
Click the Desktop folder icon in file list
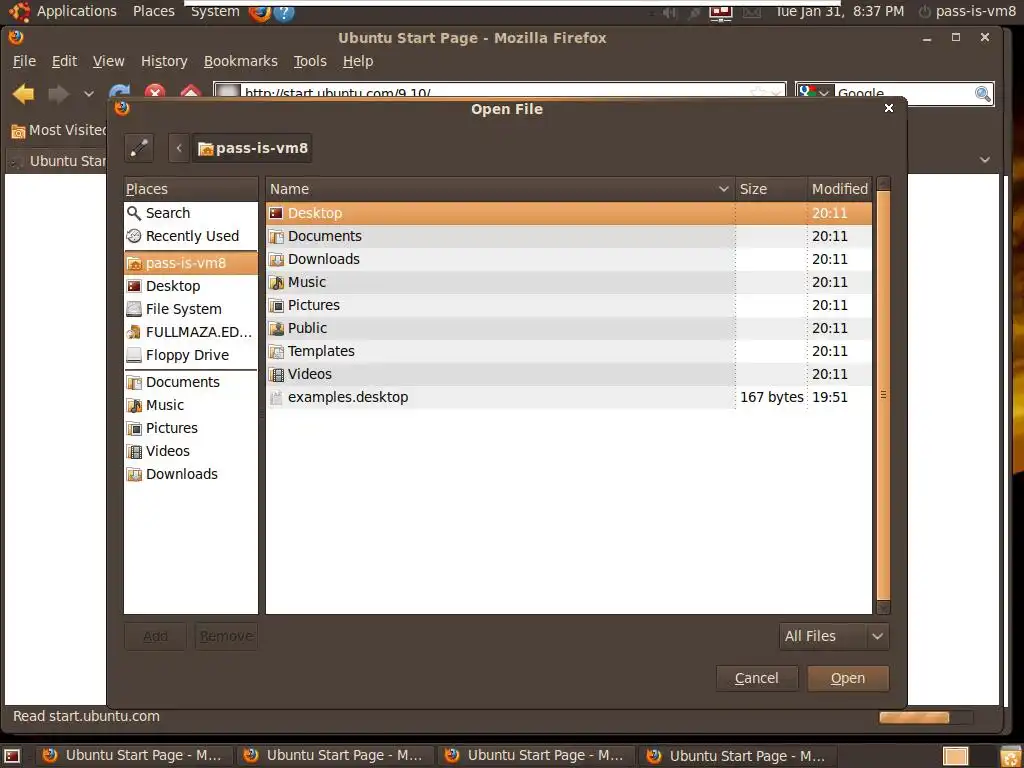click(x=276, y=213)
